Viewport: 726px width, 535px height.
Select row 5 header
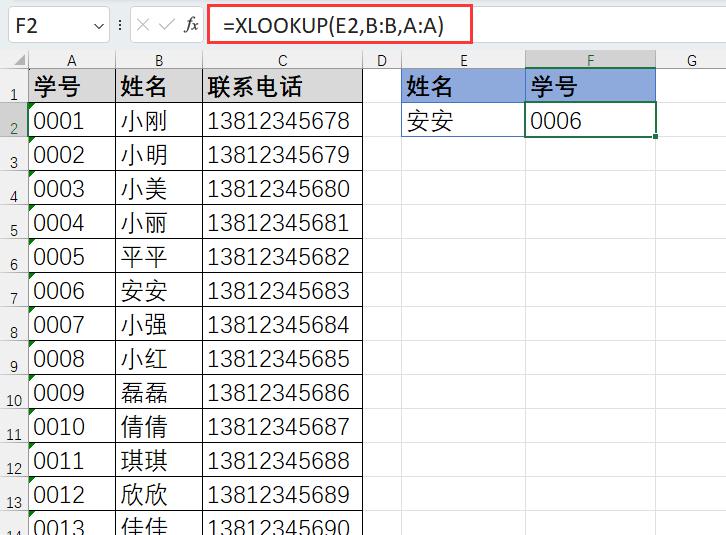point(14,222)
